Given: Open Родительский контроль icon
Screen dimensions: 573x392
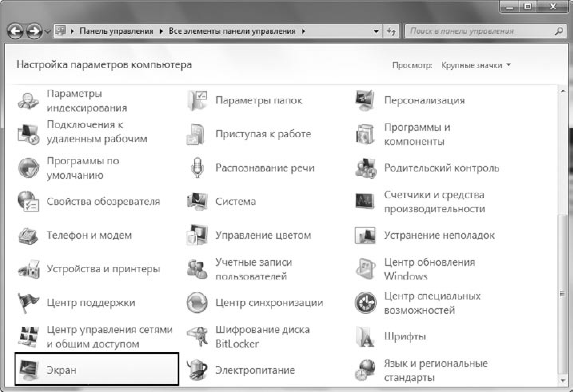Looking at the screenshot, I should point(365,168).
